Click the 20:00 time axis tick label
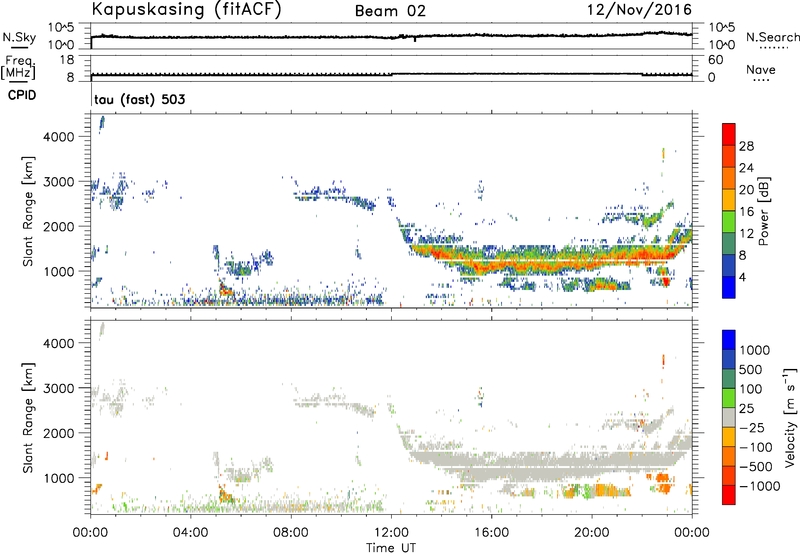 click(x=591, y=533)
